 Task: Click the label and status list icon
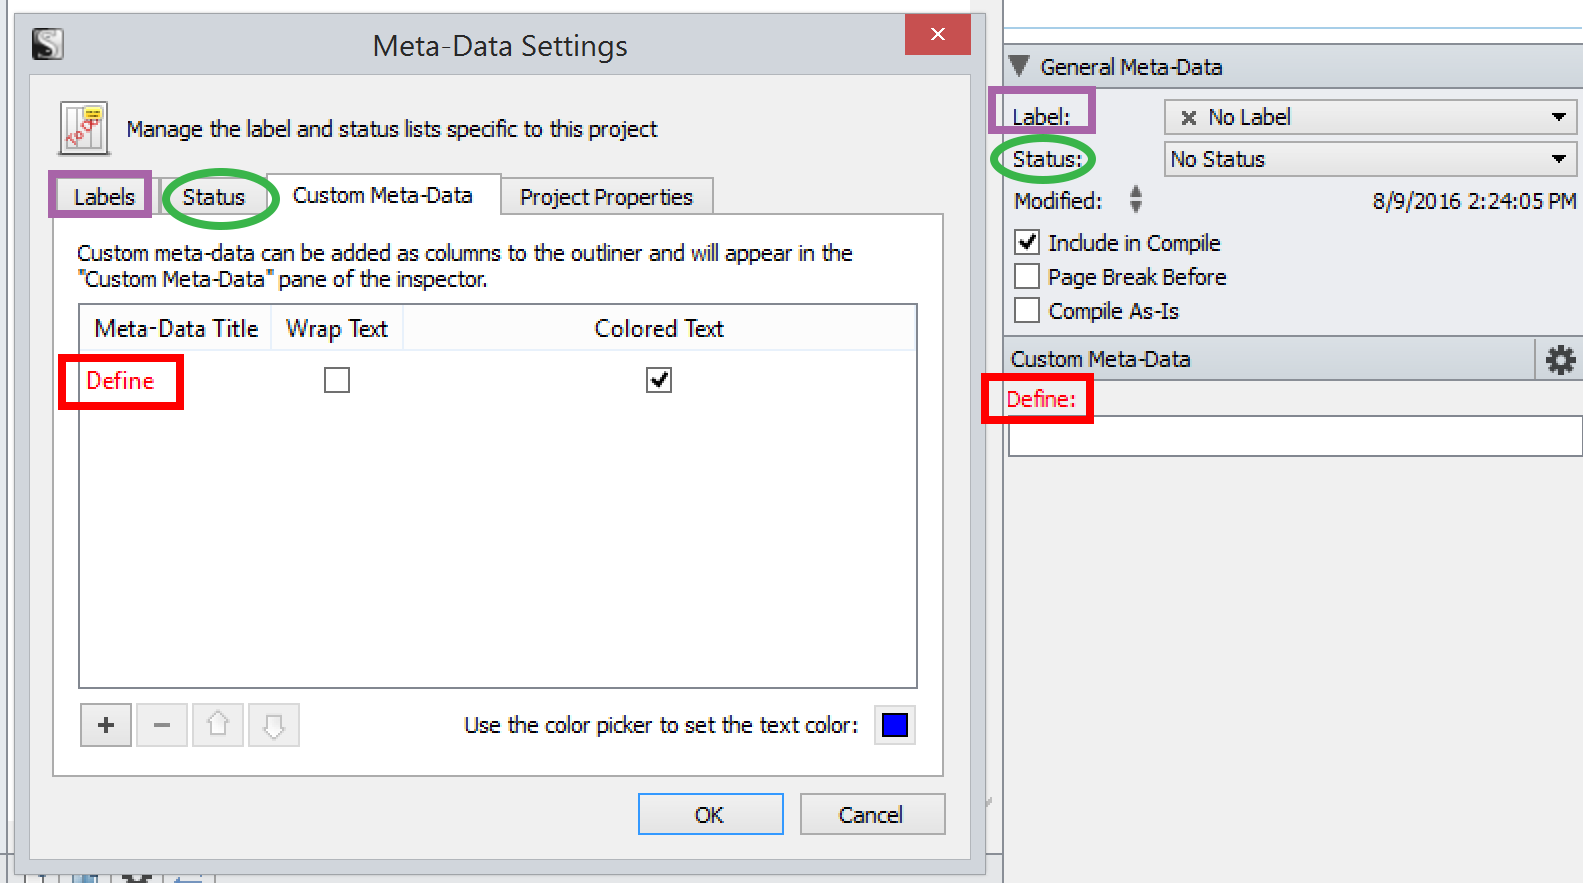coord(84,128)
